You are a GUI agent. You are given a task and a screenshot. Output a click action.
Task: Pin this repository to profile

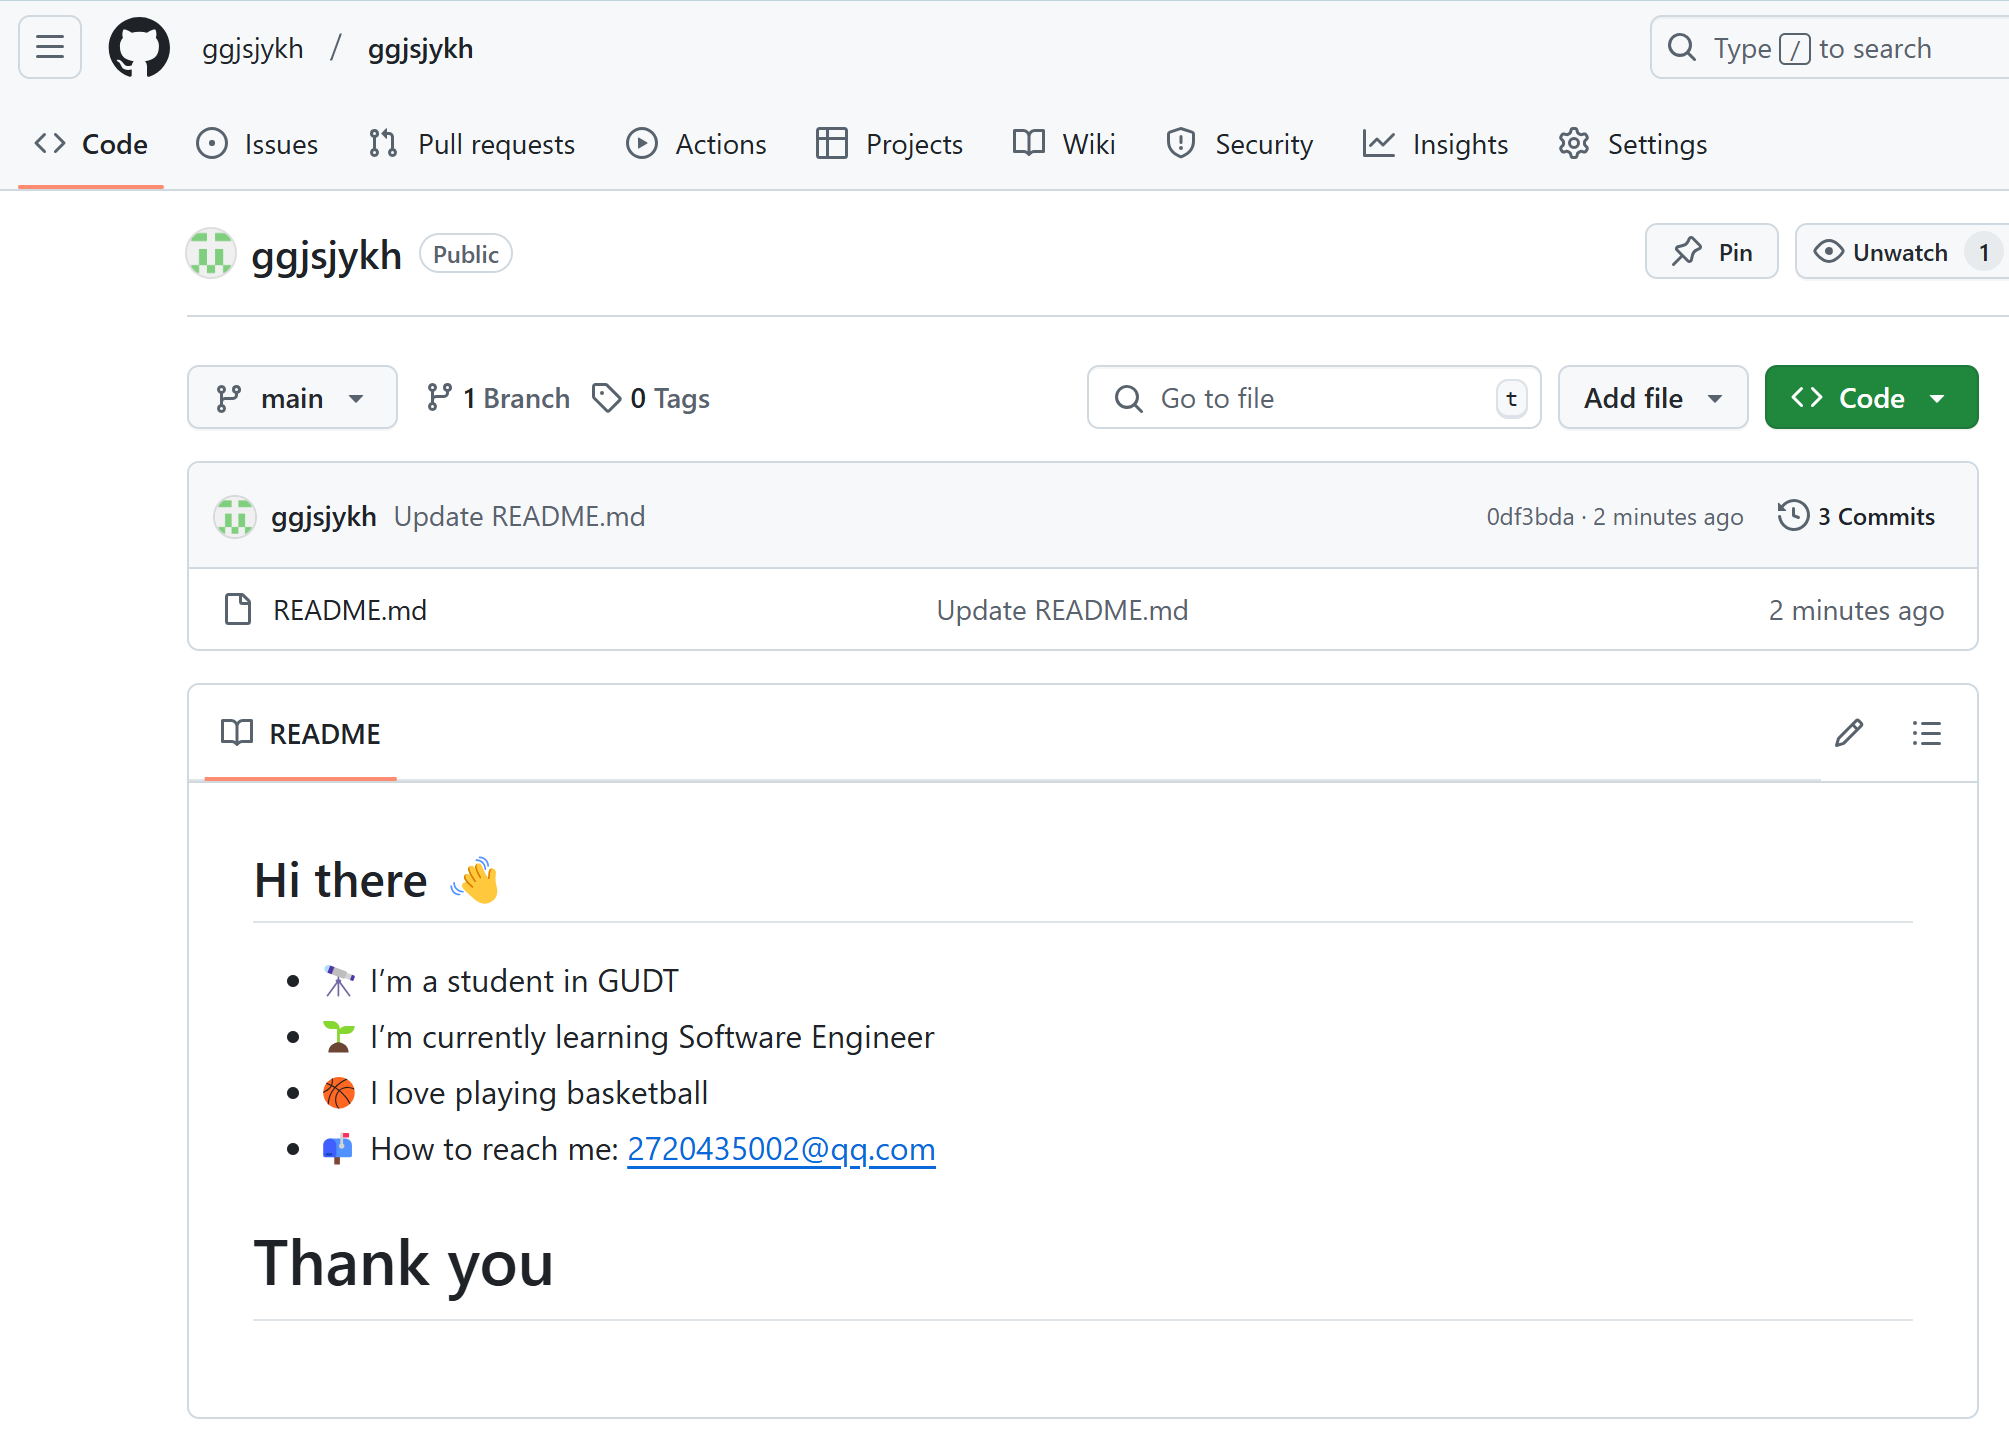click(x=1712, y=252)
